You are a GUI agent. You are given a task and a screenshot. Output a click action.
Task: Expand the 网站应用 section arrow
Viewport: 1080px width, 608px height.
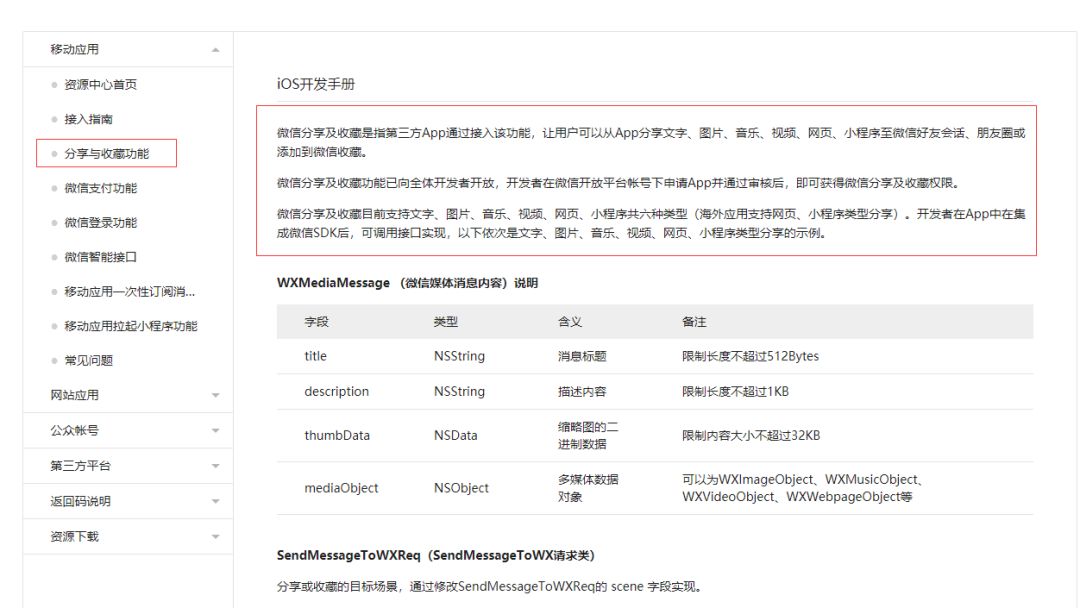tap(216, 395)
